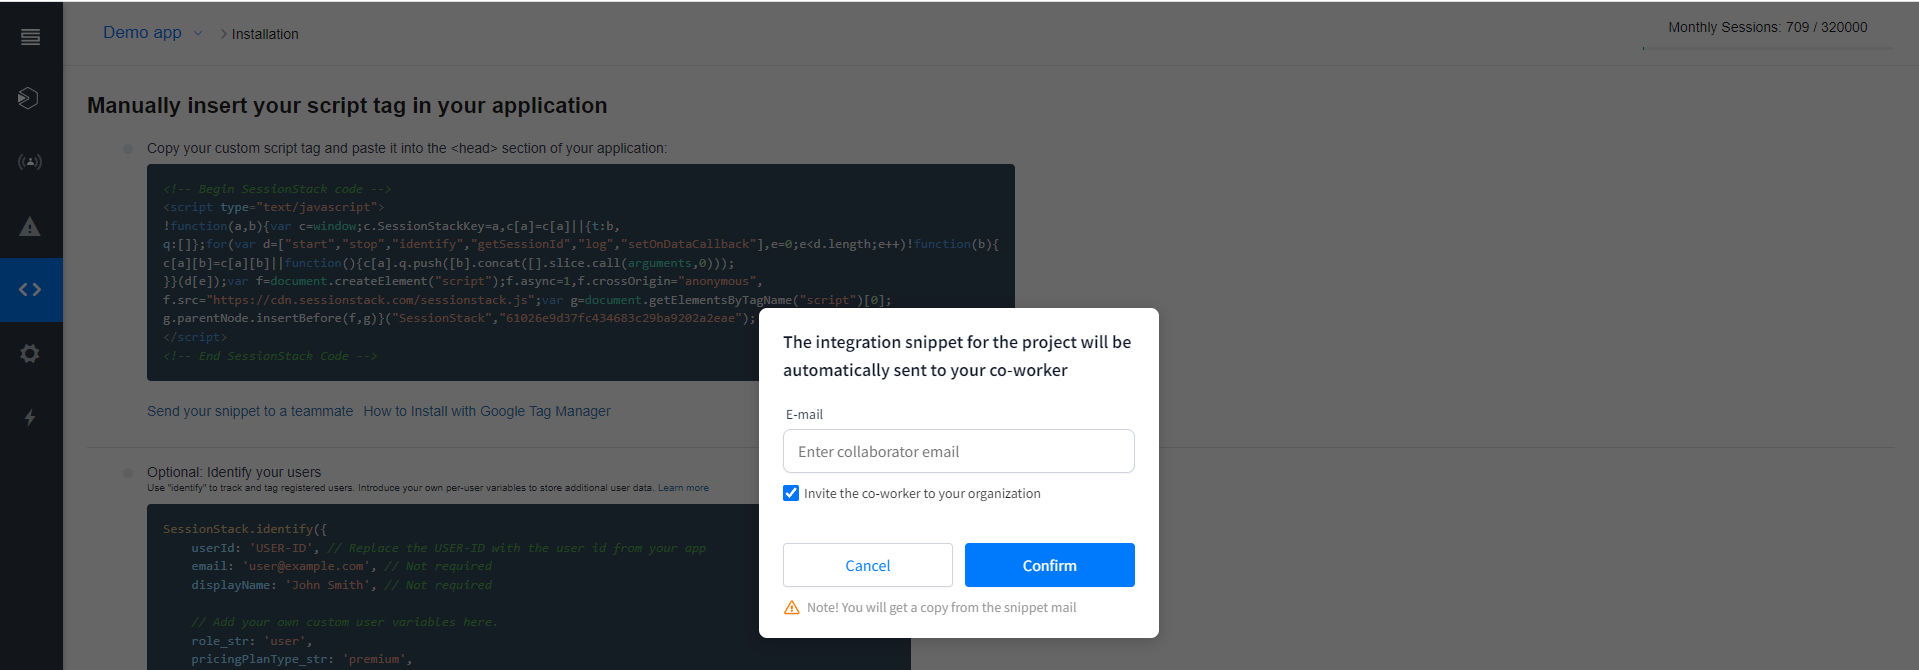Uncheck Invite the co-worker to your organization
Viewport: 1919px width, 670px height.
coord(791,493)
